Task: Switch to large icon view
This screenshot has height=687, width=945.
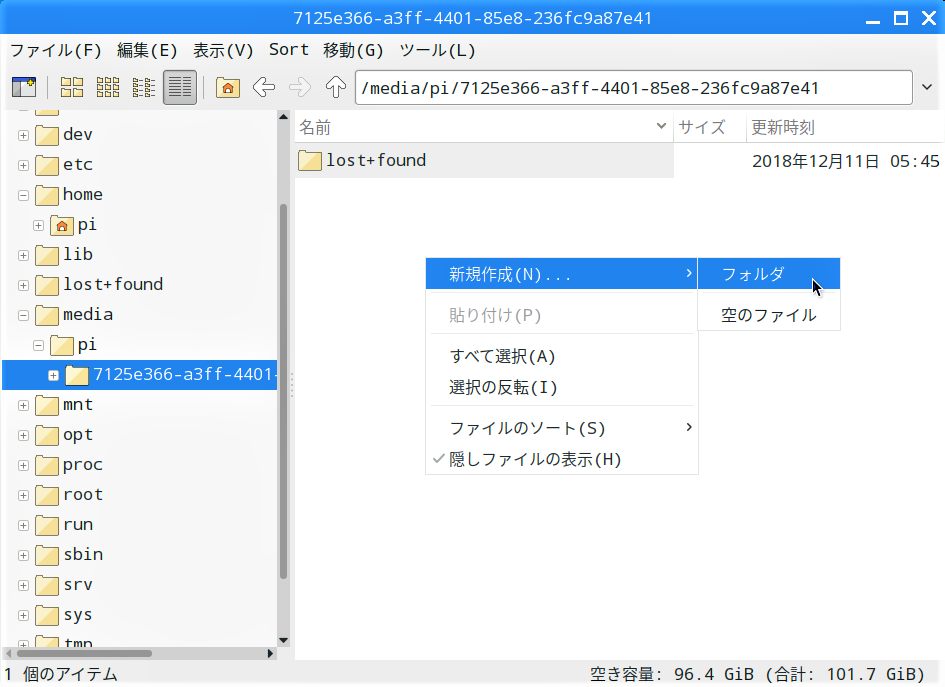Action: 72,88
